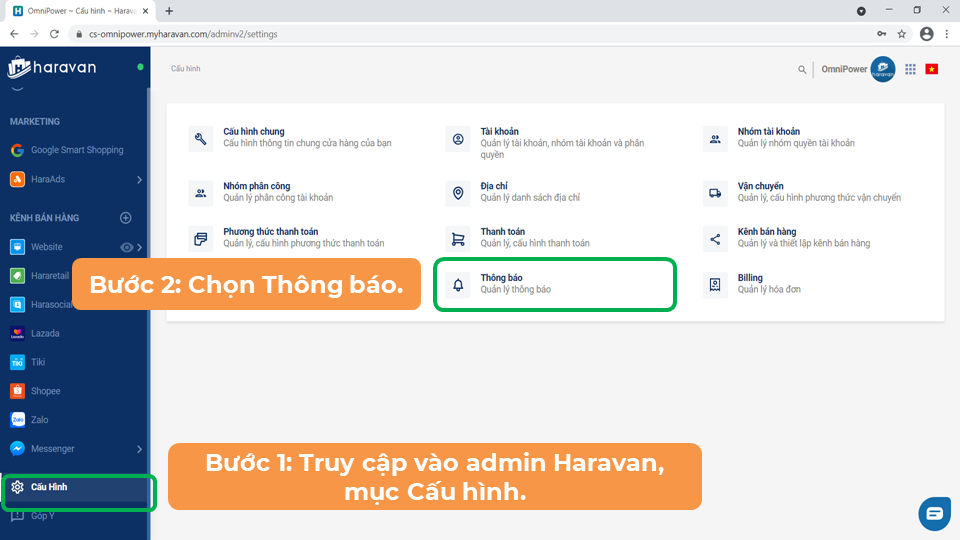Viewport: 960px width, 540px height.
Task: Click the Cấu hình chung wrench icon
Action: (x=201, y=139)
